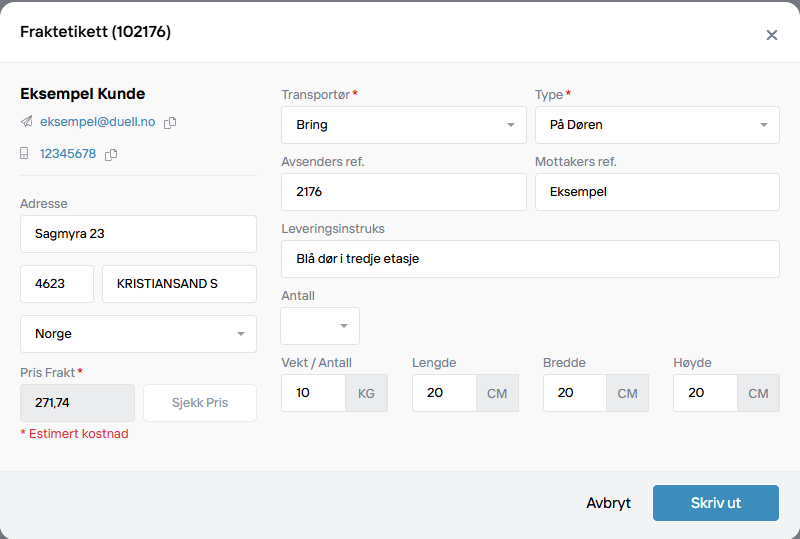Open the Norge country dropdown

point(138,334)
